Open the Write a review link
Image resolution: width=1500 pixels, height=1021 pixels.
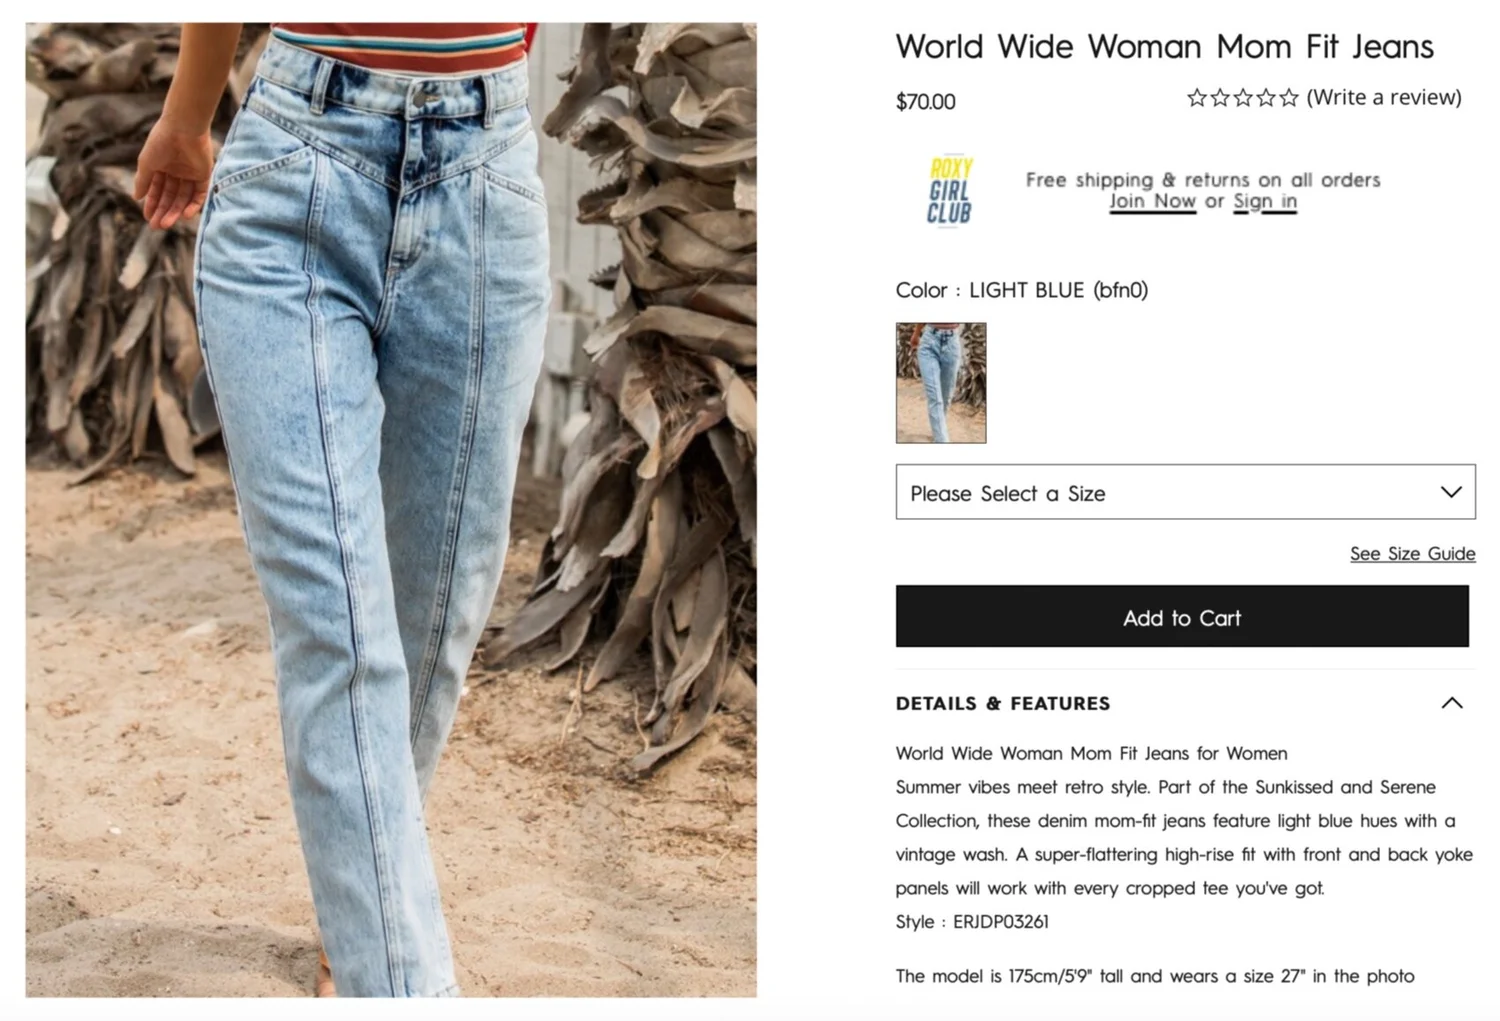(x=1384, y=97)
